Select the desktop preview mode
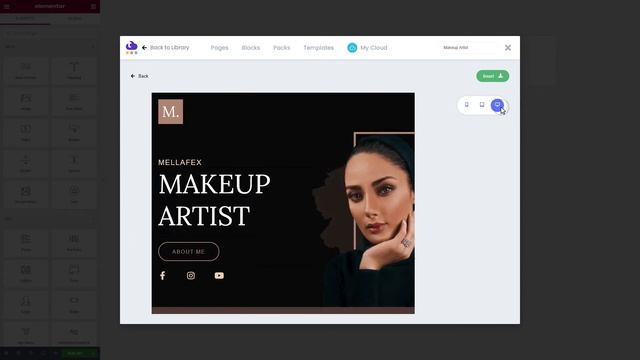This screenshot has width=640, height=360. (x=497, y=105)
